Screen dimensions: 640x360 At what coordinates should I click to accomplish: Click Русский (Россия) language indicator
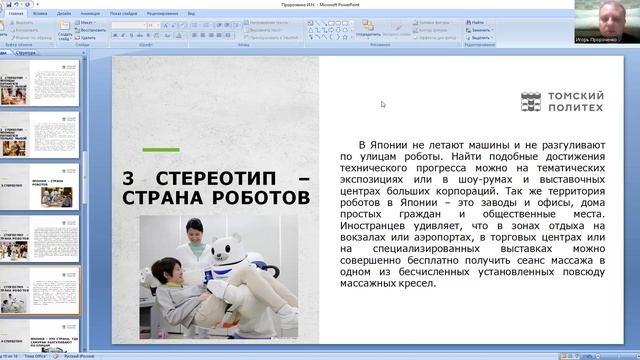pos(79,356)
